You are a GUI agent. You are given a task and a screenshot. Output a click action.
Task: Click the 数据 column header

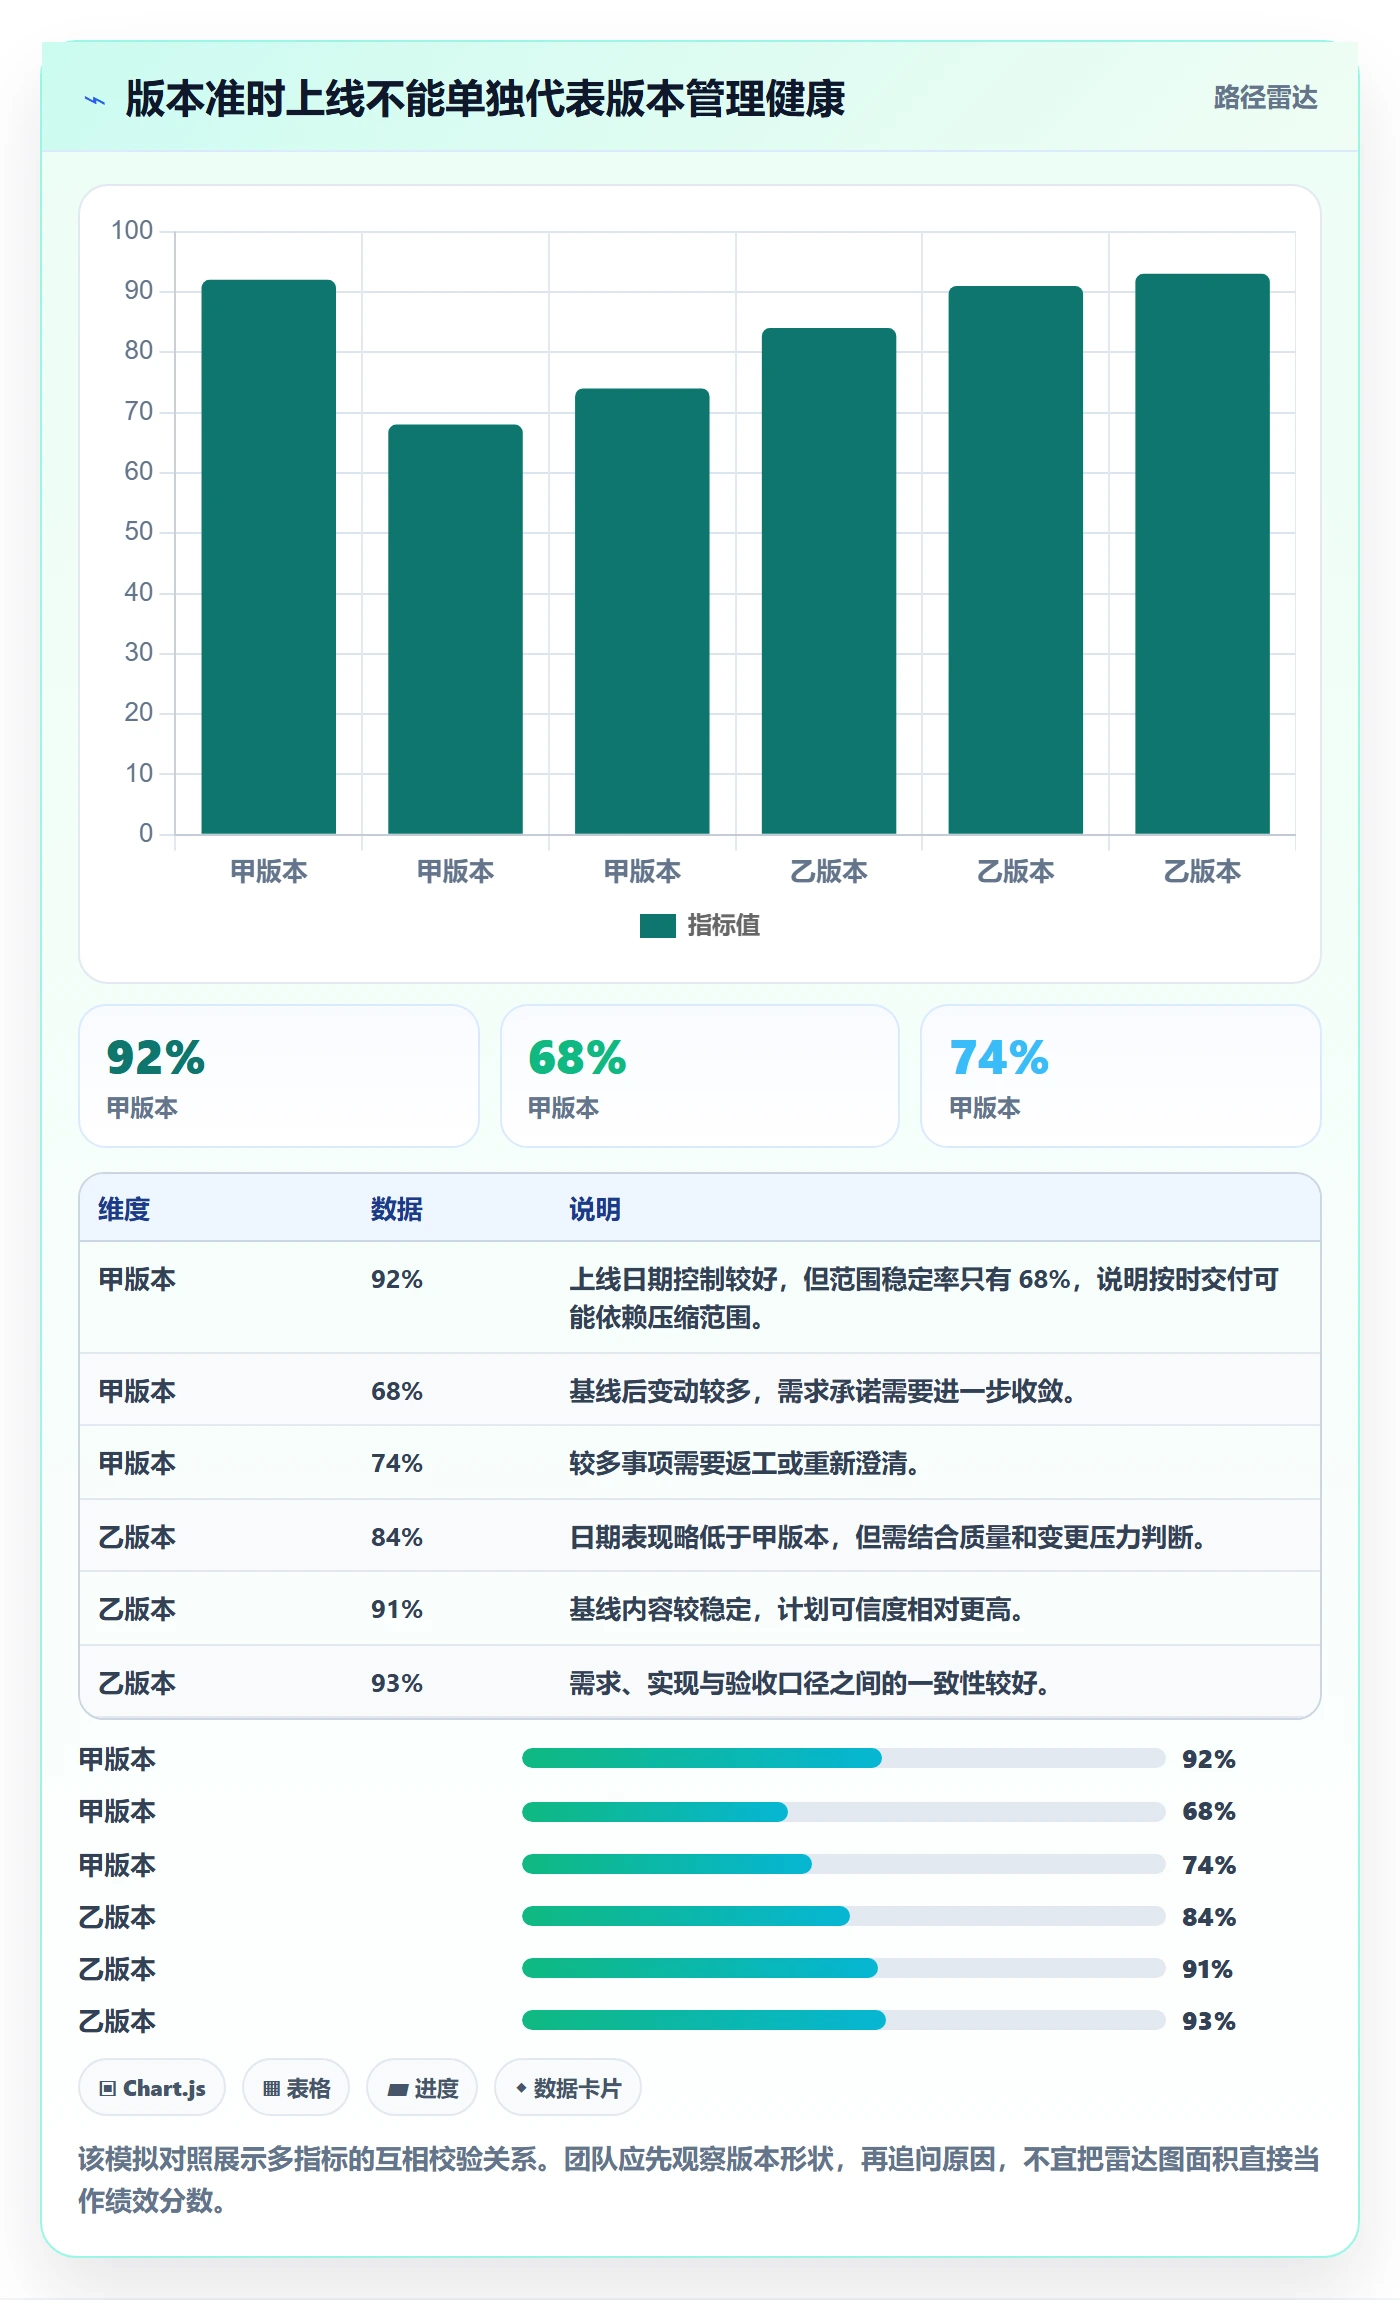(397, 1209)
